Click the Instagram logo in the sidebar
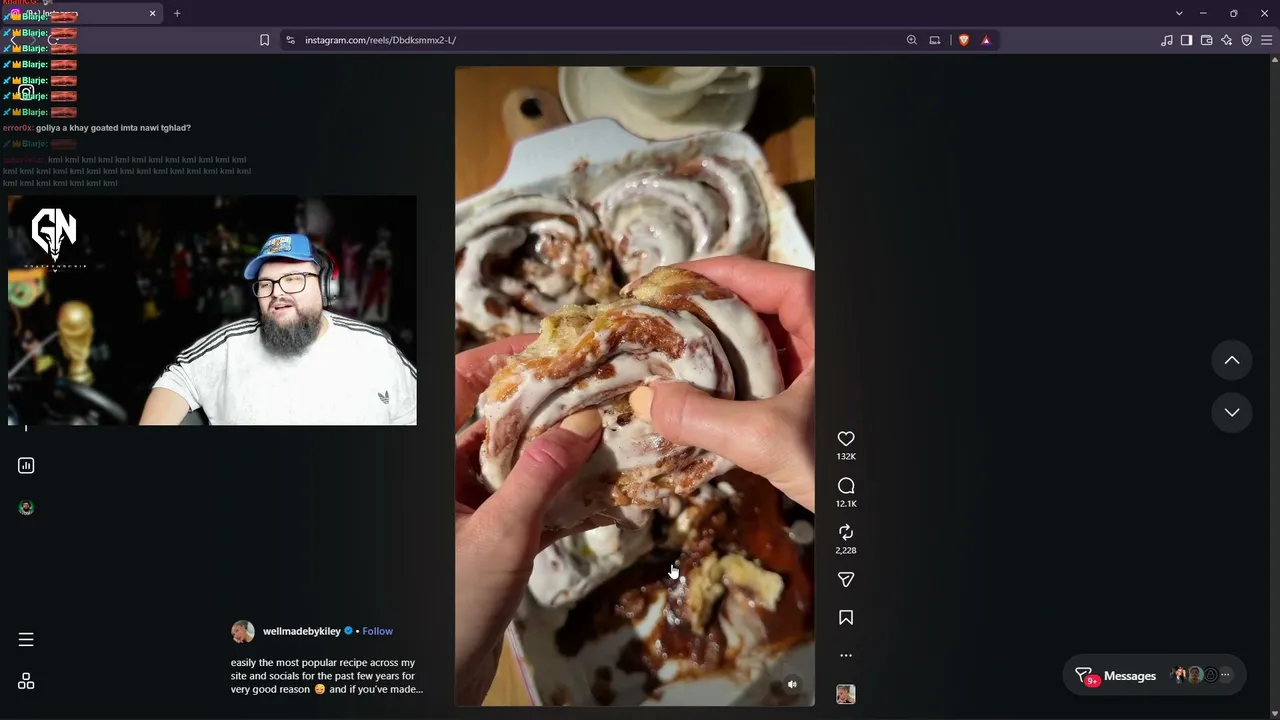 pyautogui.click(x=26, y=93)
